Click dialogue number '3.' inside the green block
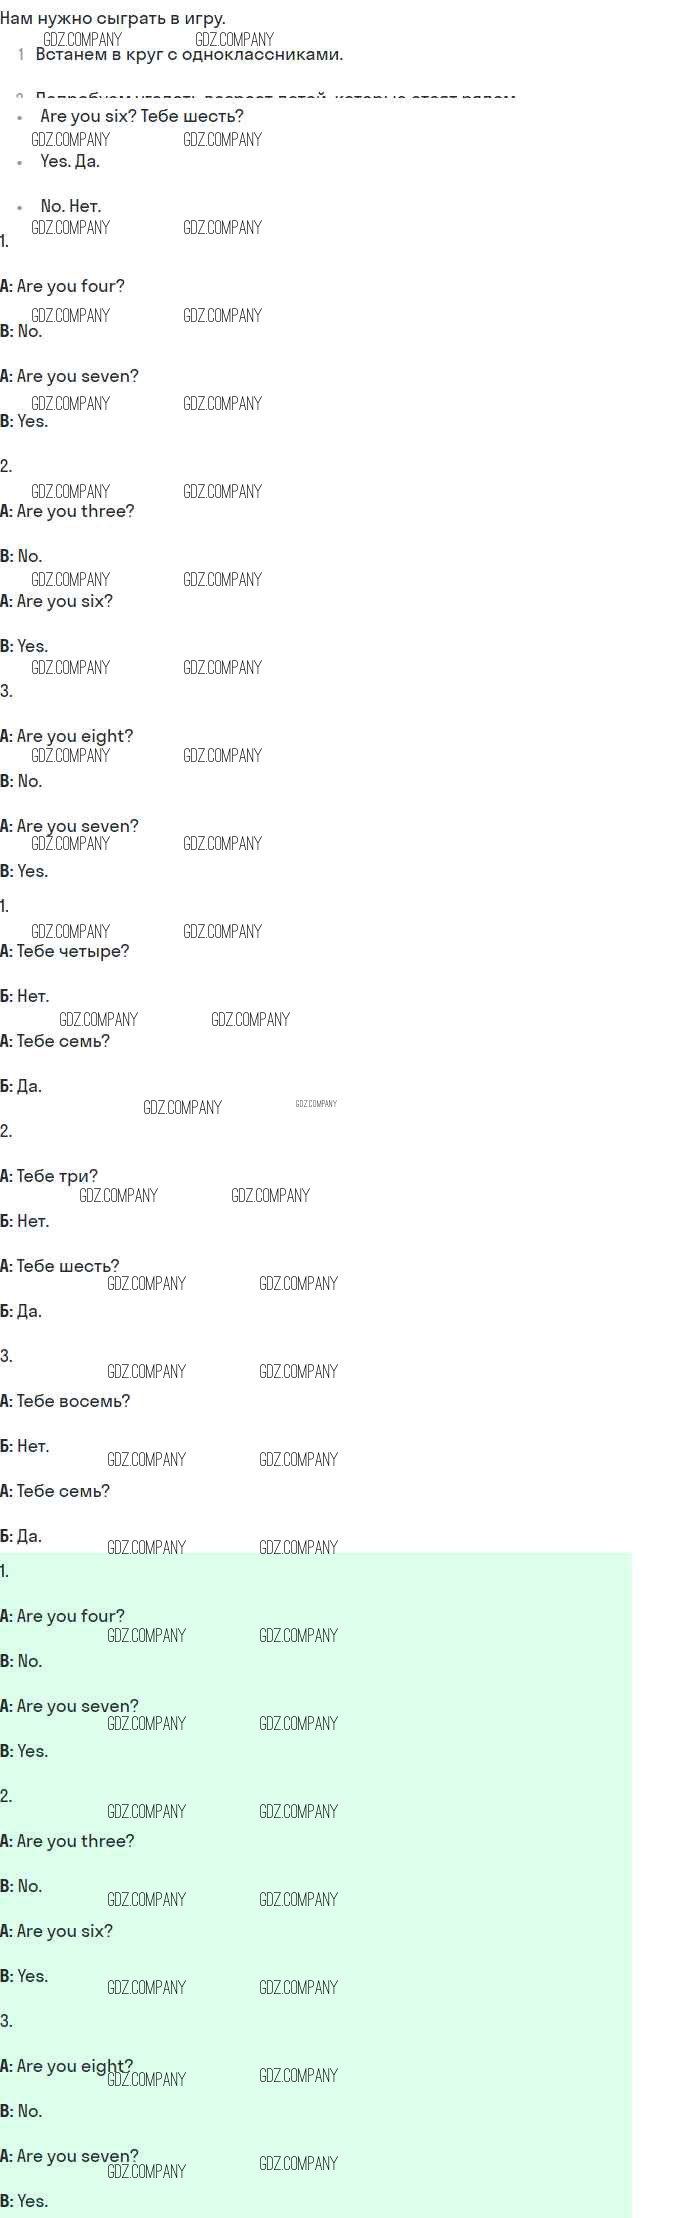Viewport: 680px width, 2218px height. coord(6,2021)
